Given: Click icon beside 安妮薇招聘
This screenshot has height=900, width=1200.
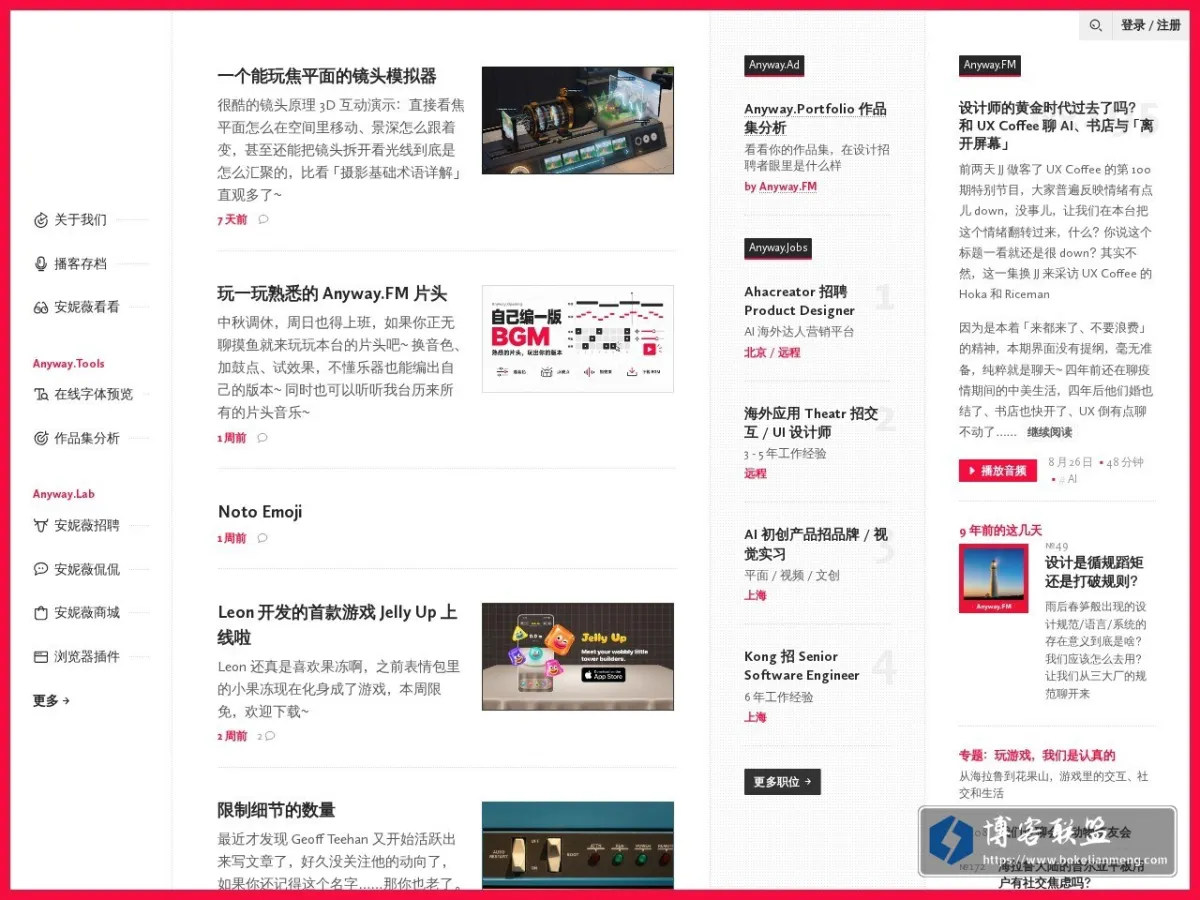Looking at the screenshot, I should [41, 525].
